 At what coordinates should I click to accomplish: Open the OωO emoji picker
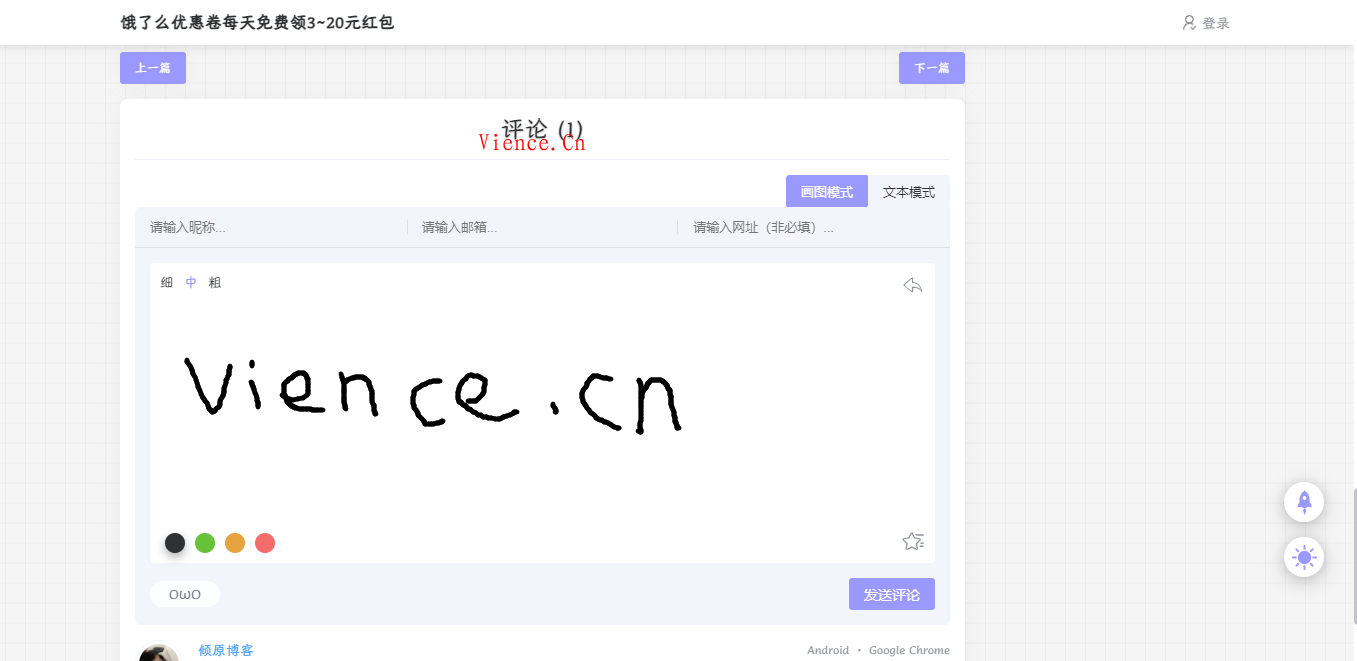pos(185,594)
